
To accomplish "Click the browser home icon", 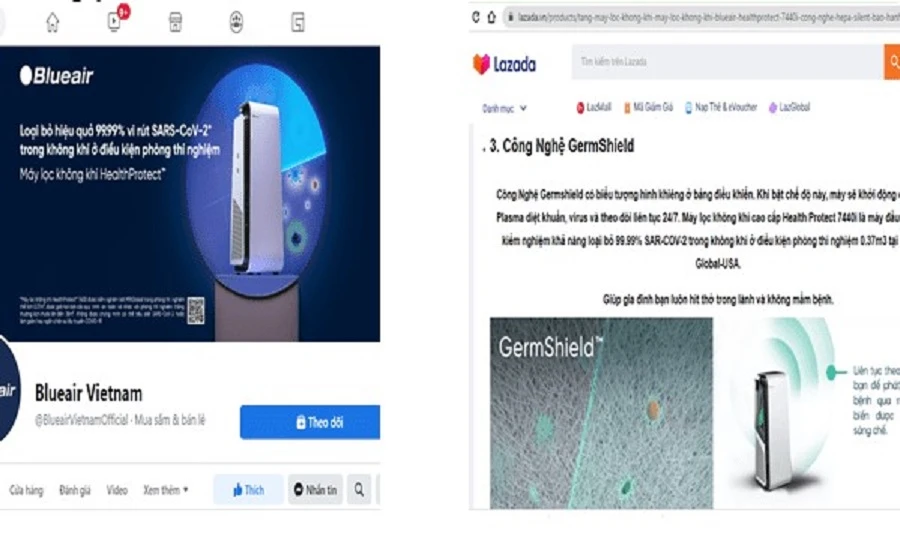I will pyautogui.click(x=491, y=17).
